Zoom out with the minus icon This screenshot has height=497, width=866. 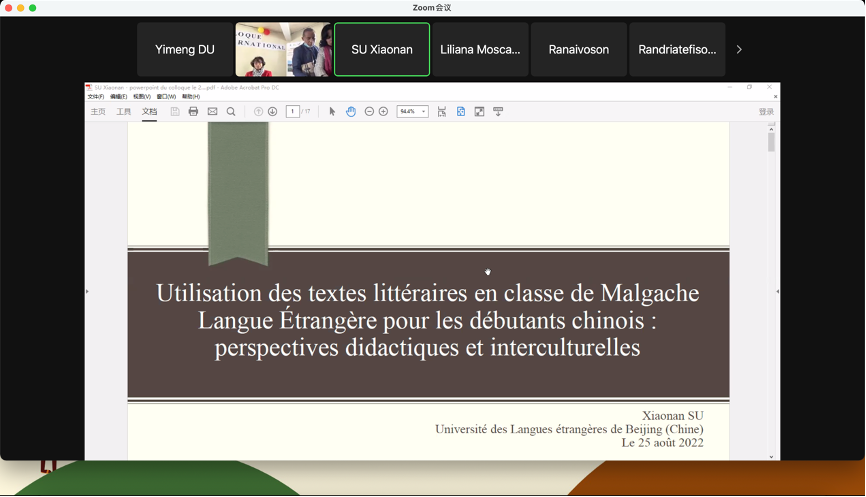[x=369, y=112]
